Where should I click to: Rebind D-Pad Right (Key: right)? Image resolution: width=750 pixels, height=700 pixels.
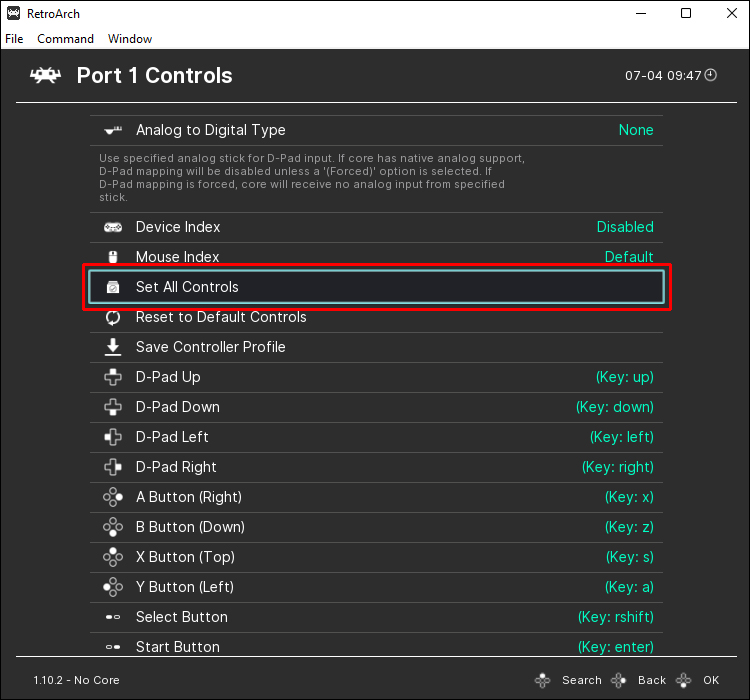376,467
